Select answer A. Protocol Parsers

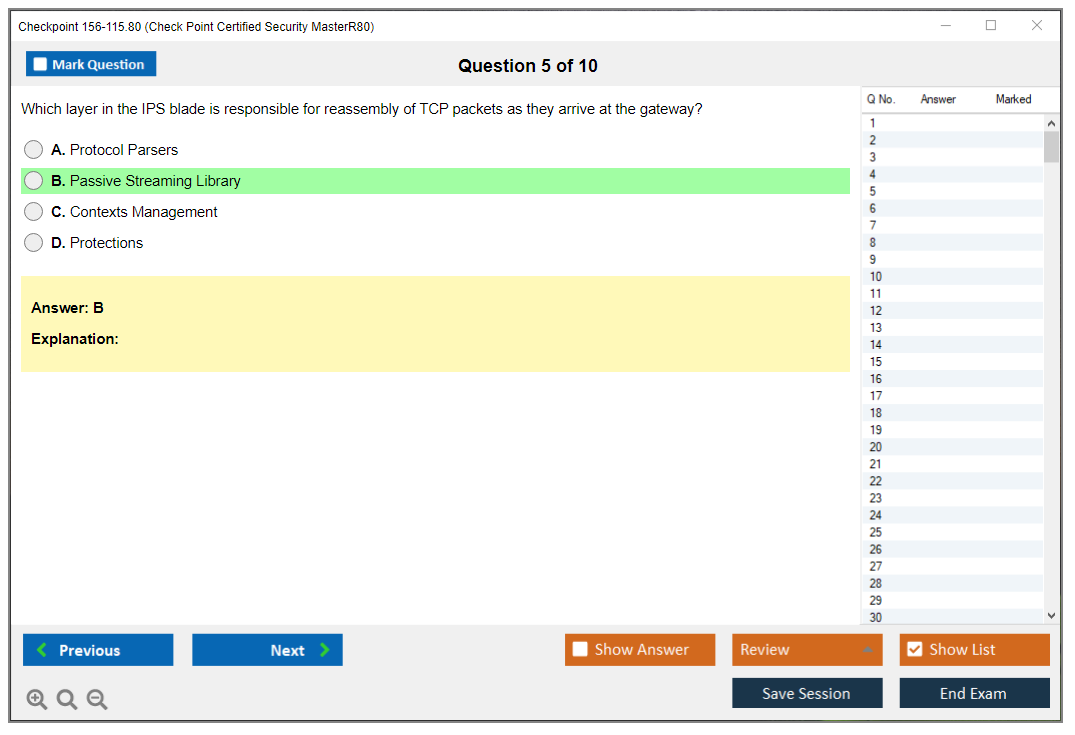click(x=34, y=150)
